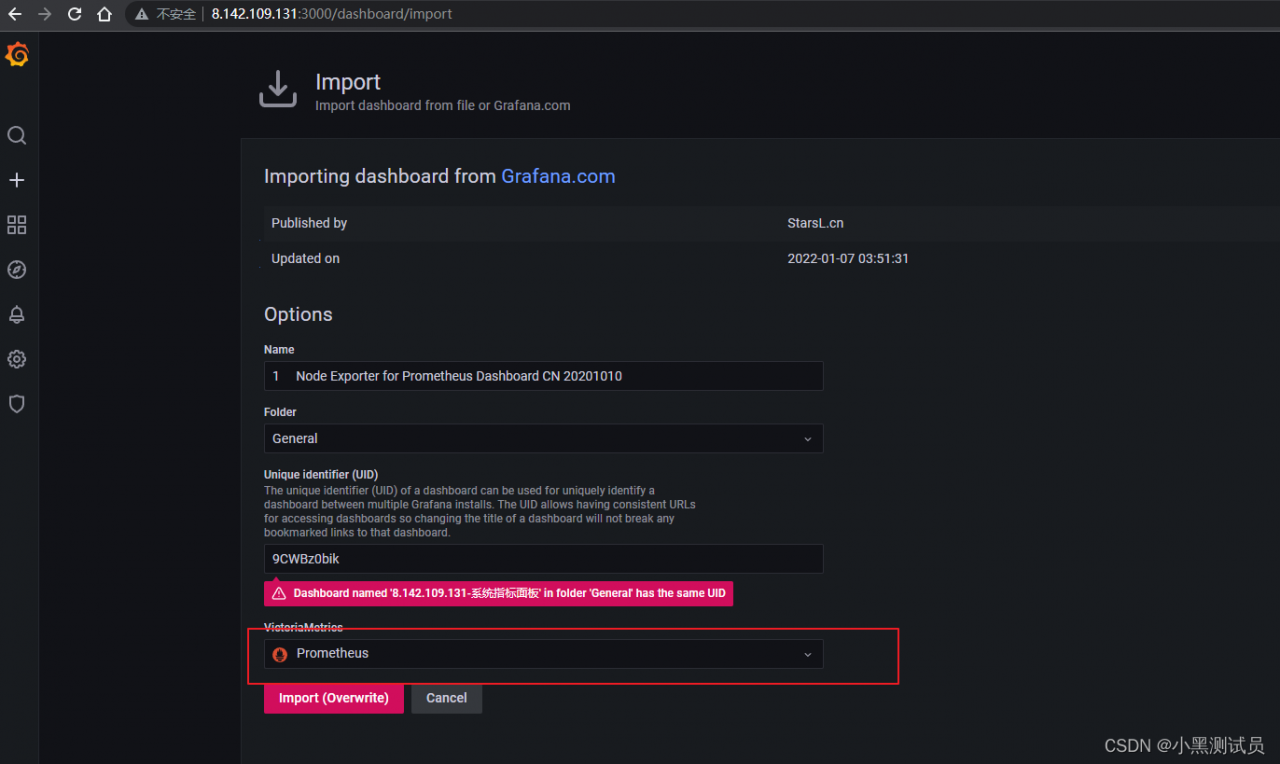
Task: Click the Cancel button
Action: point(446,698)
